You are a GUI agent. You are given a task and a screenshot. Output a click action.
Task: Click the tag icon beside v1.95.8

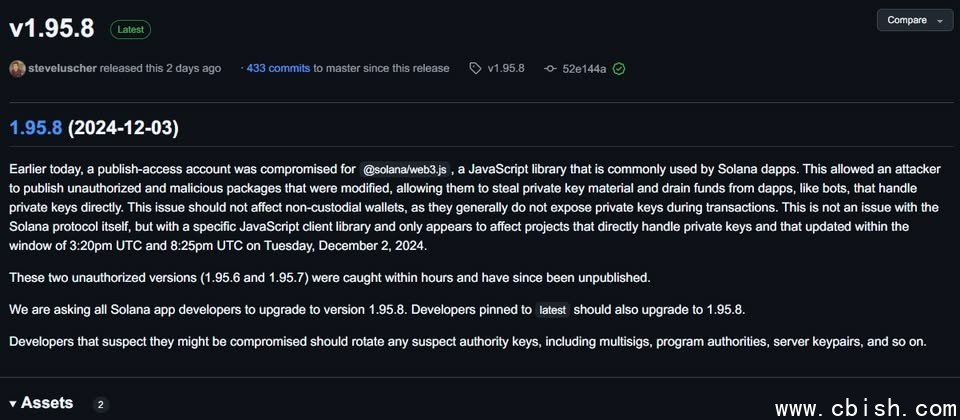[x=474, y=69]
